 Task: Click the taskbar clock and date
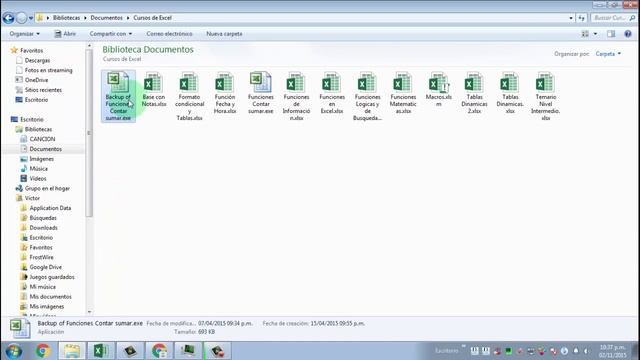[612, 351]
